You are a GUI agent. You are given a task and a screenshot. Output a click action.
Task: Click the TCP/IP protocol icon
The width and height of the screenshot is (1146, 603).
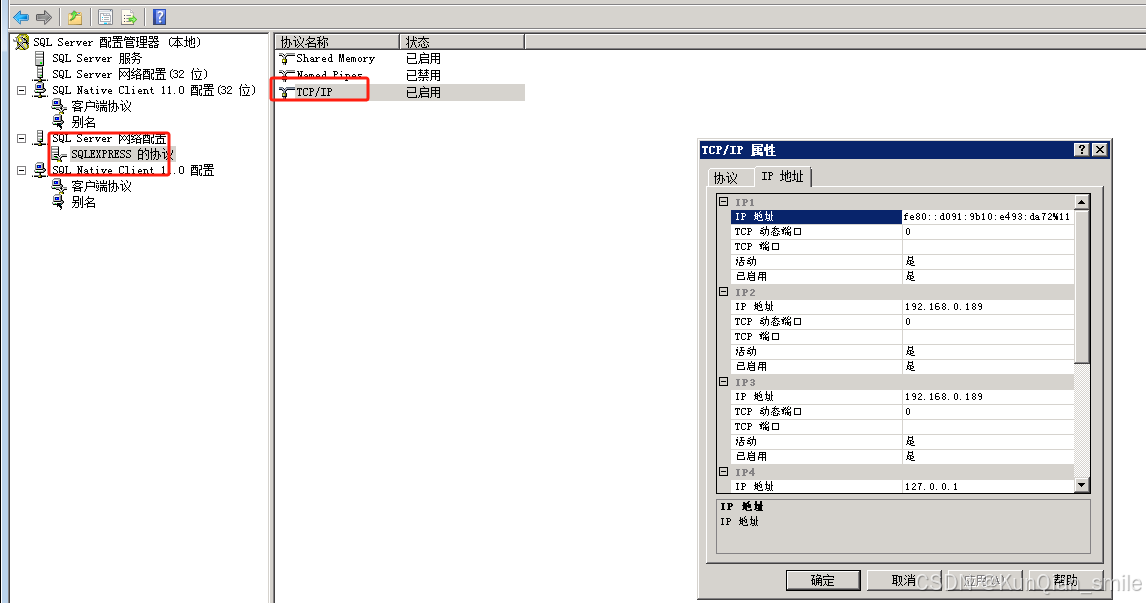pyautogui.click(x=286, y=92)
